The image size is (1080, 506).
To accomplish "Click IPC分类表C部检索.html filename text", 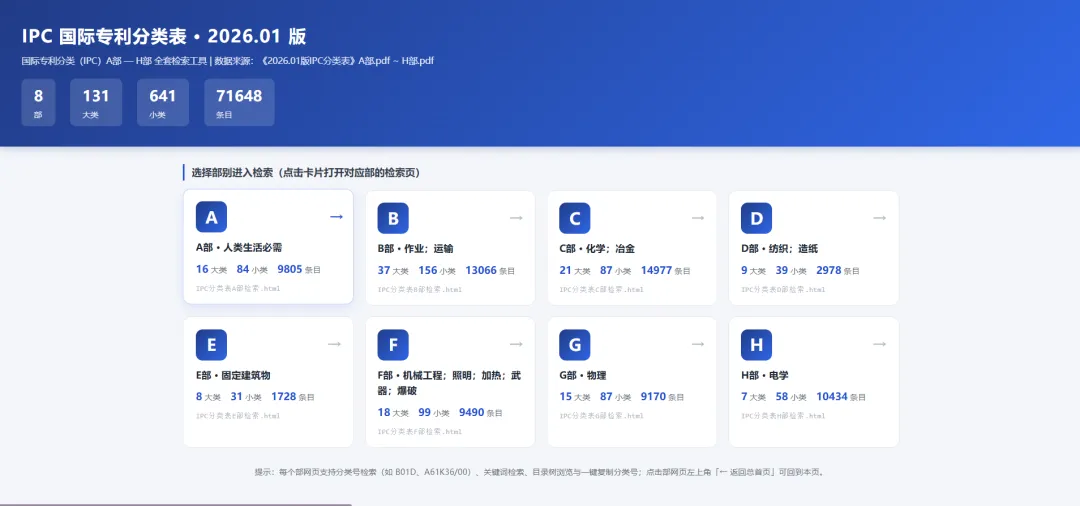I will point(601,290).
